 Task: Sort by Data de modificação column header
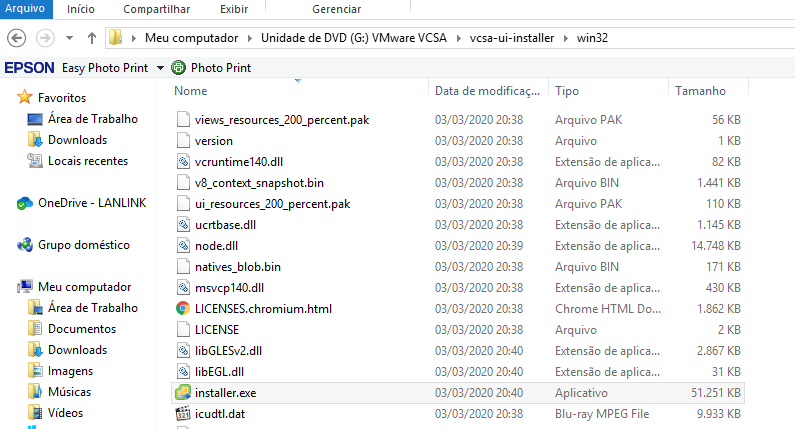(487, 91)
